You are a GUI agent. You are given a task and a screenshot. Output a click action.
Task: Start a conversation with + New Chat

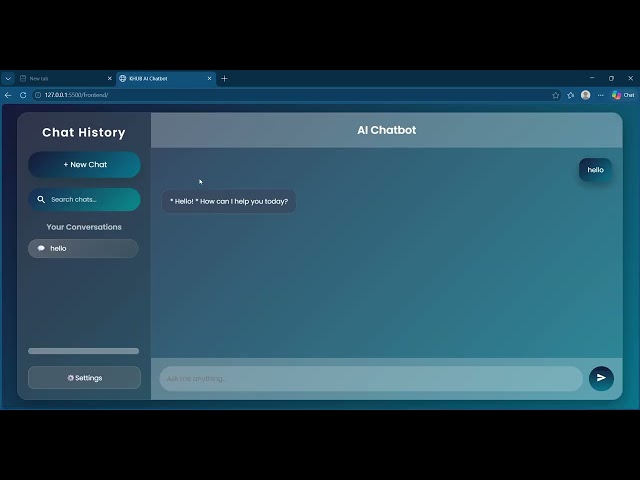(84, 164)
